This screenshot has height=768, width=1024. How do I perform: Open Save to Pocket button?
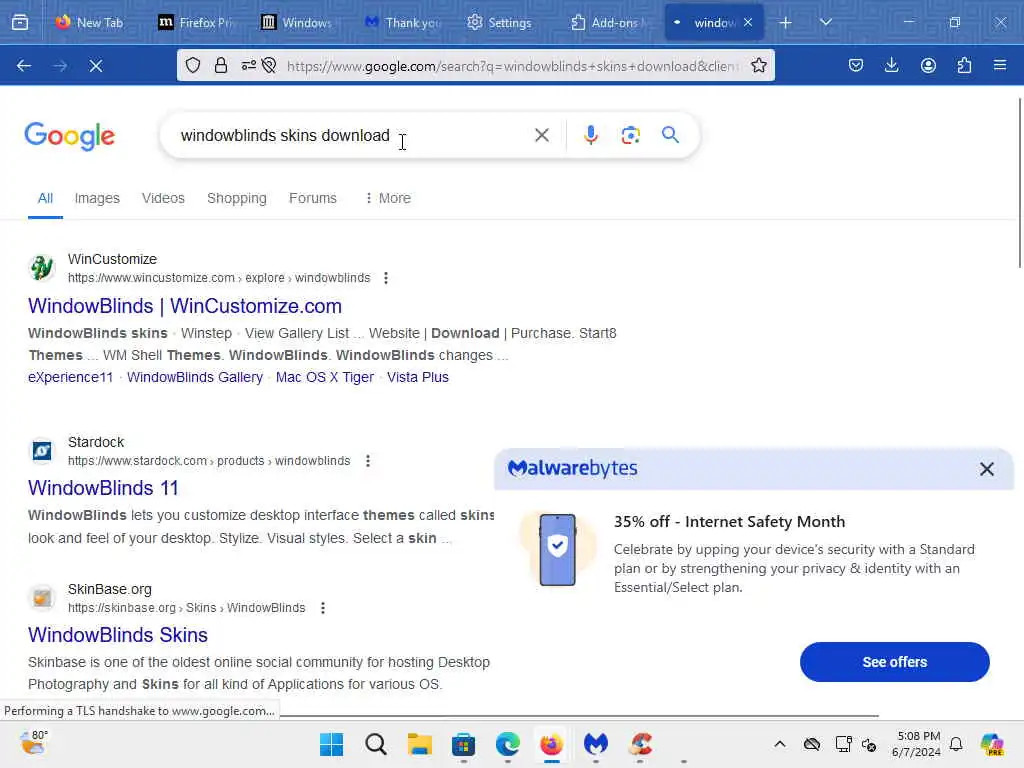(x=856, y=65)
